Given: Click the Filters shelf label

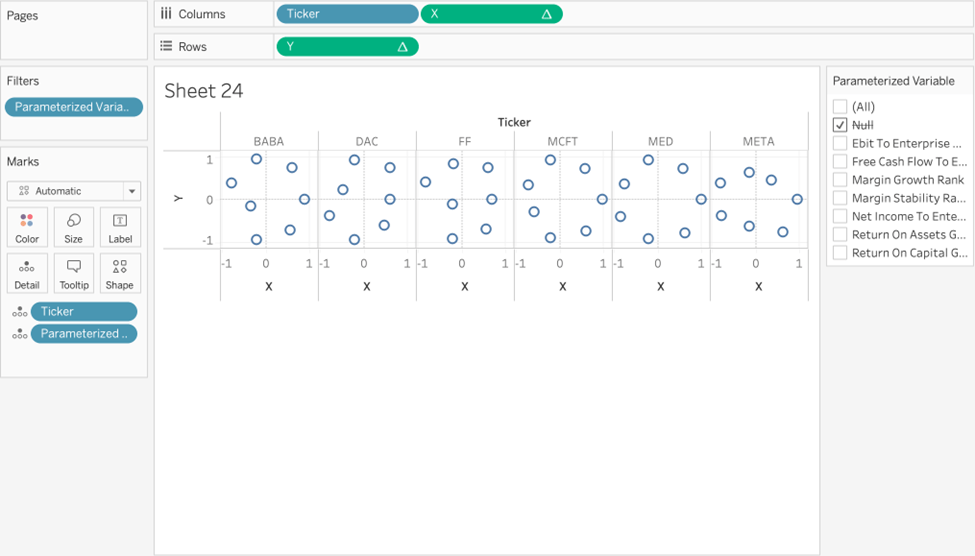Looking at the screenshot, I should pos(23,81).
